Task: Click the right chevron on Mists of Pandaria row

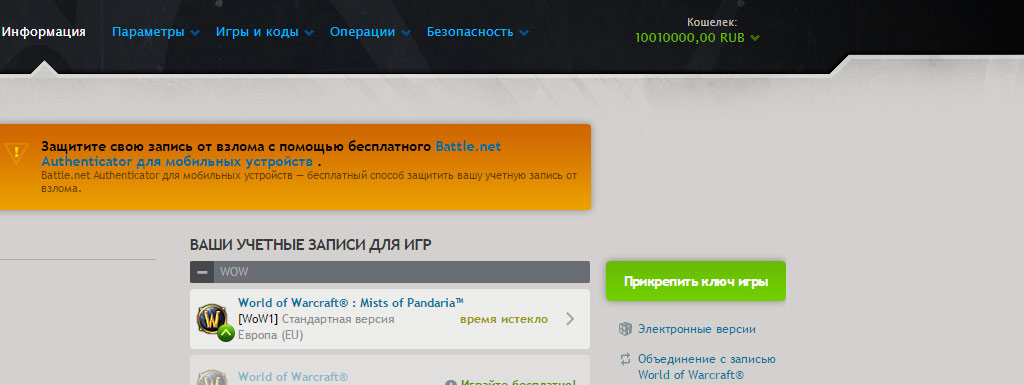Action: 570,319
